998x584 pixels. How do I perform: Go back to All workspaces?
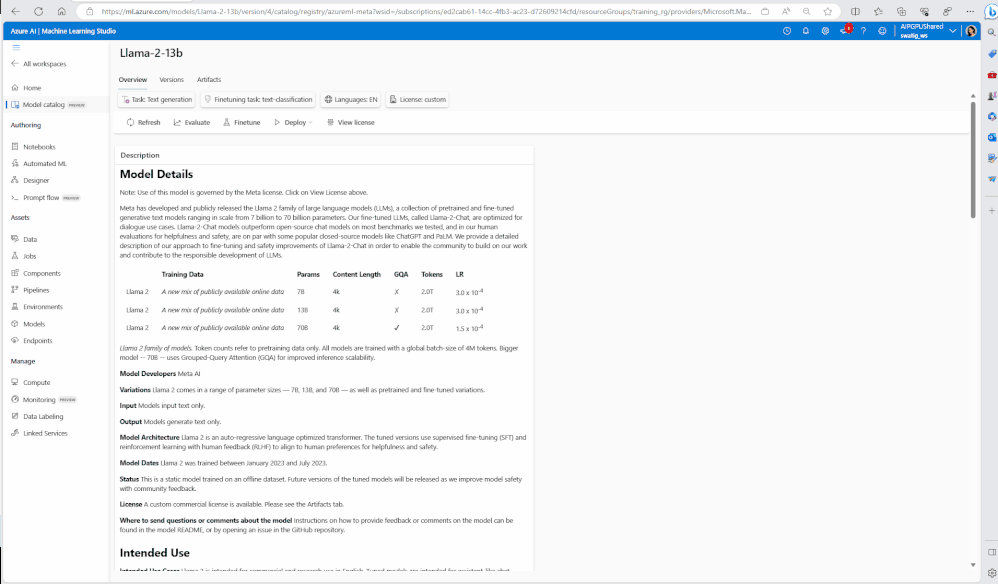click(x=39, y=64)
